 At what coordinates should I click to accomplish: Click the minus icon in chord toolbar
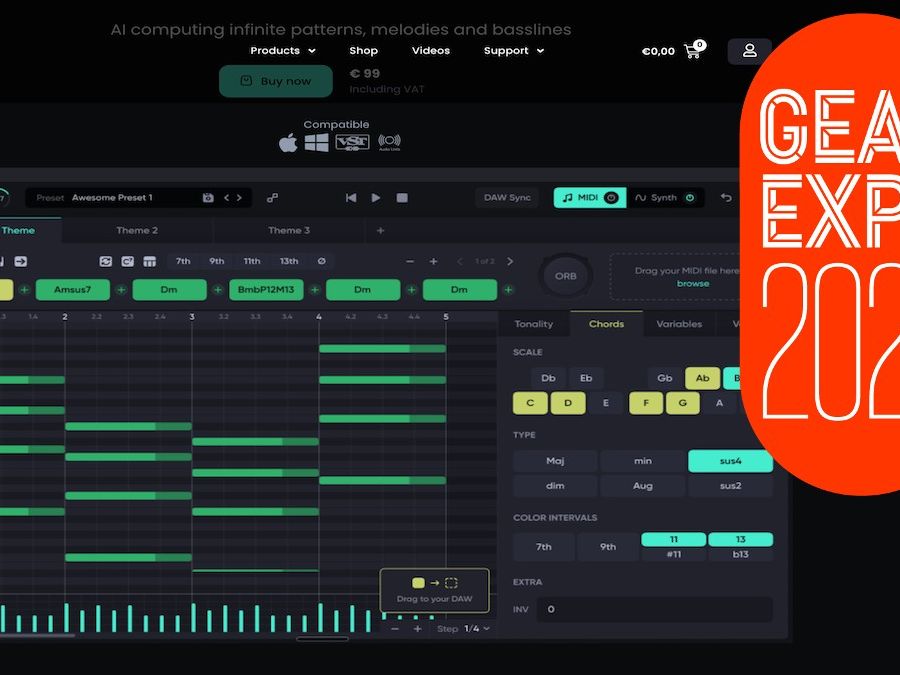[410, 261]
